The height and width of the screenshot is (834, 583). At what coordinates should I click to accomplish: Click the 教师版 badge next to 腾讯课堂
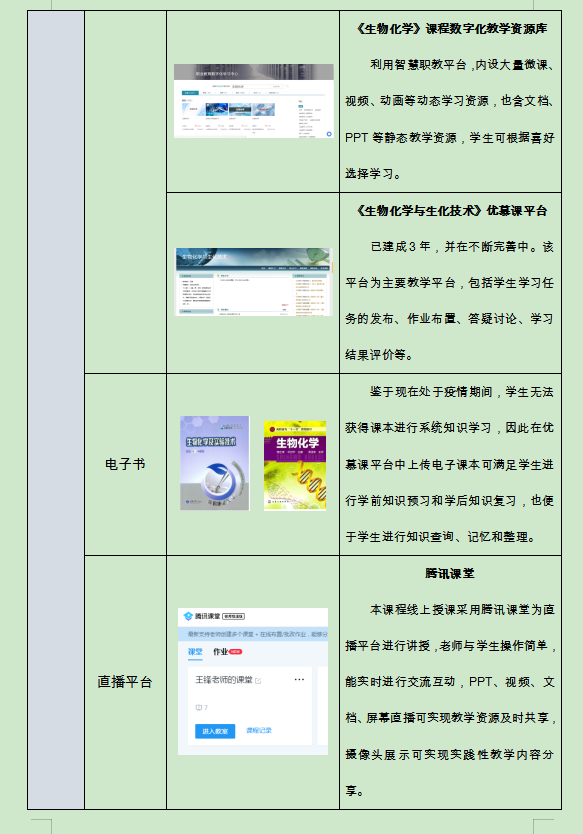pos(233,616)
